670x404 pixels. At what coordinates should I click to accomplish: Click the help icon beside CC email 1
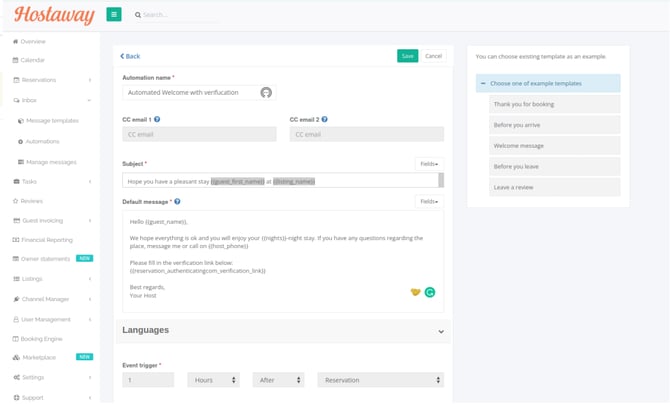click(157, 119)
